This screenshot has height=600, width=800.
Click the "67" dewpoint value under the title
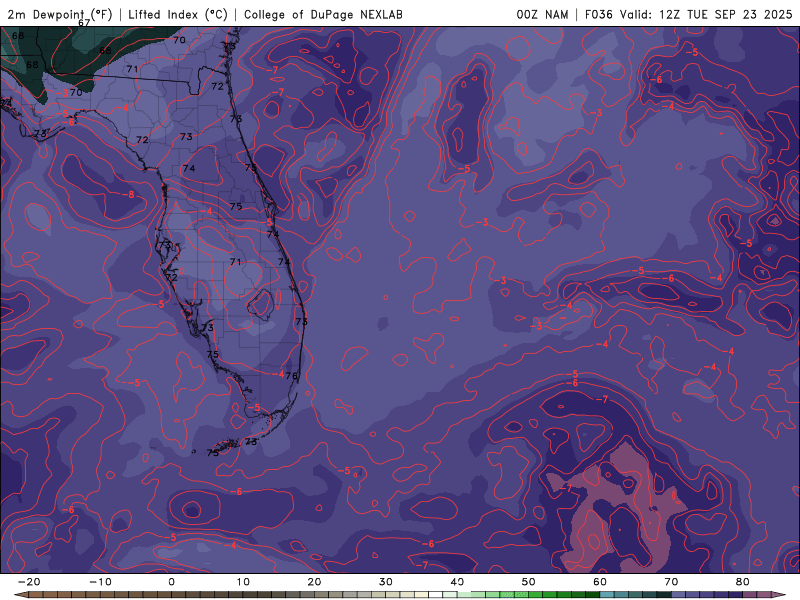[84, 23]
